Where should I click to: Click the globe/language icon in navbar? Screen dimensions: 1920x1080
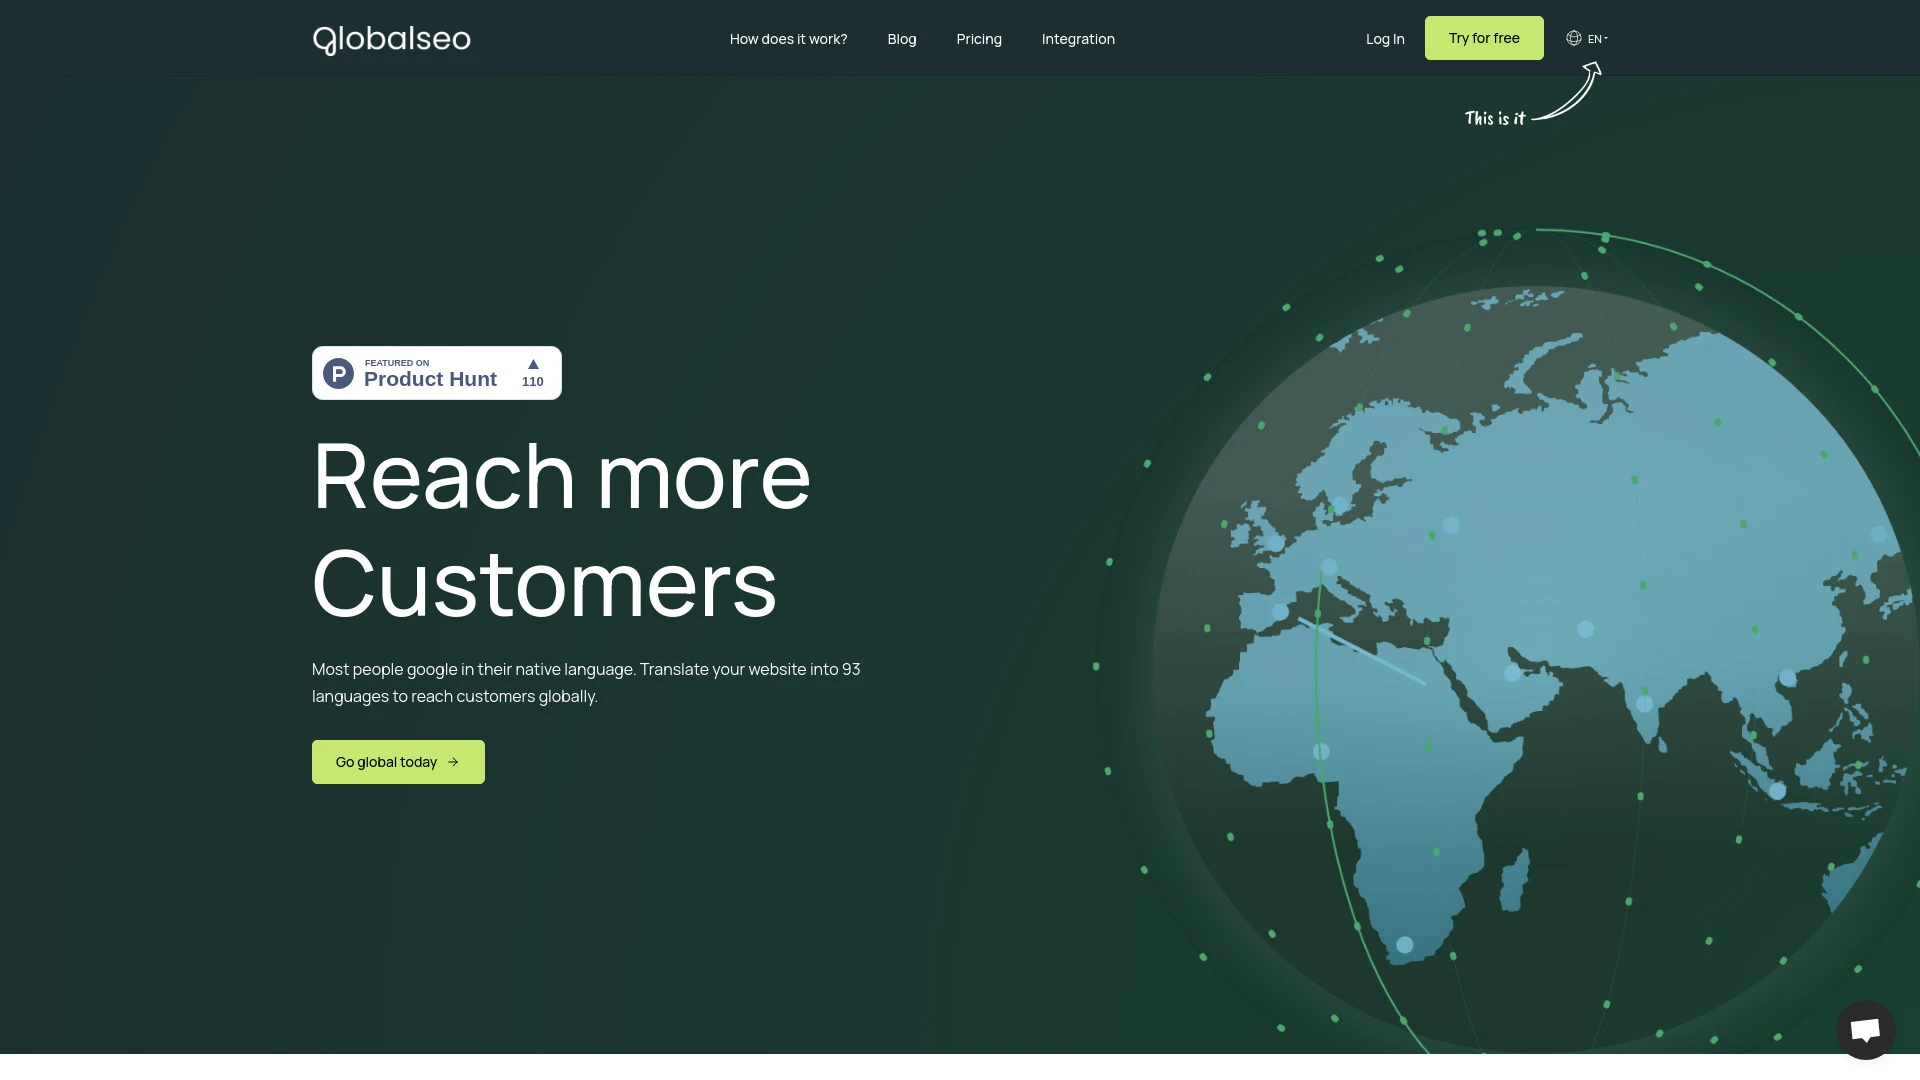1573,38
